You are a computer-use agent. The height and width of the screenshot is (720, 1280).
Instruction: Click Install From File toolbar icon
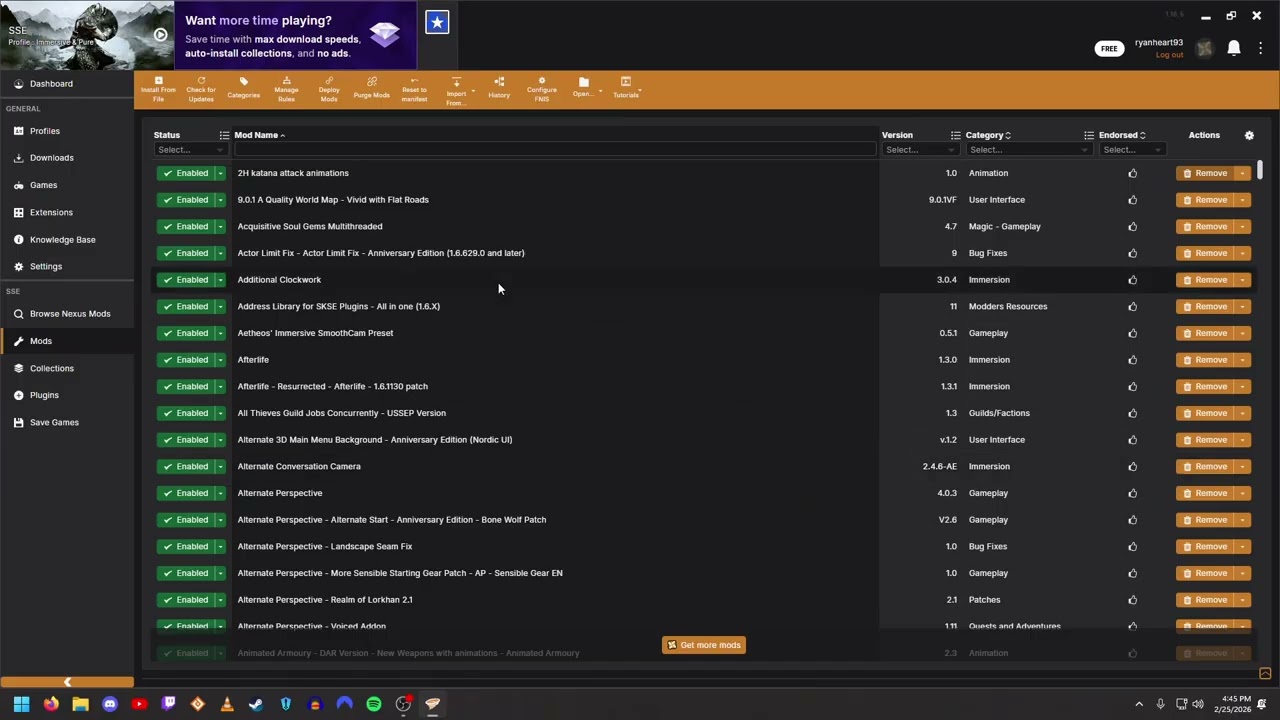158,81
